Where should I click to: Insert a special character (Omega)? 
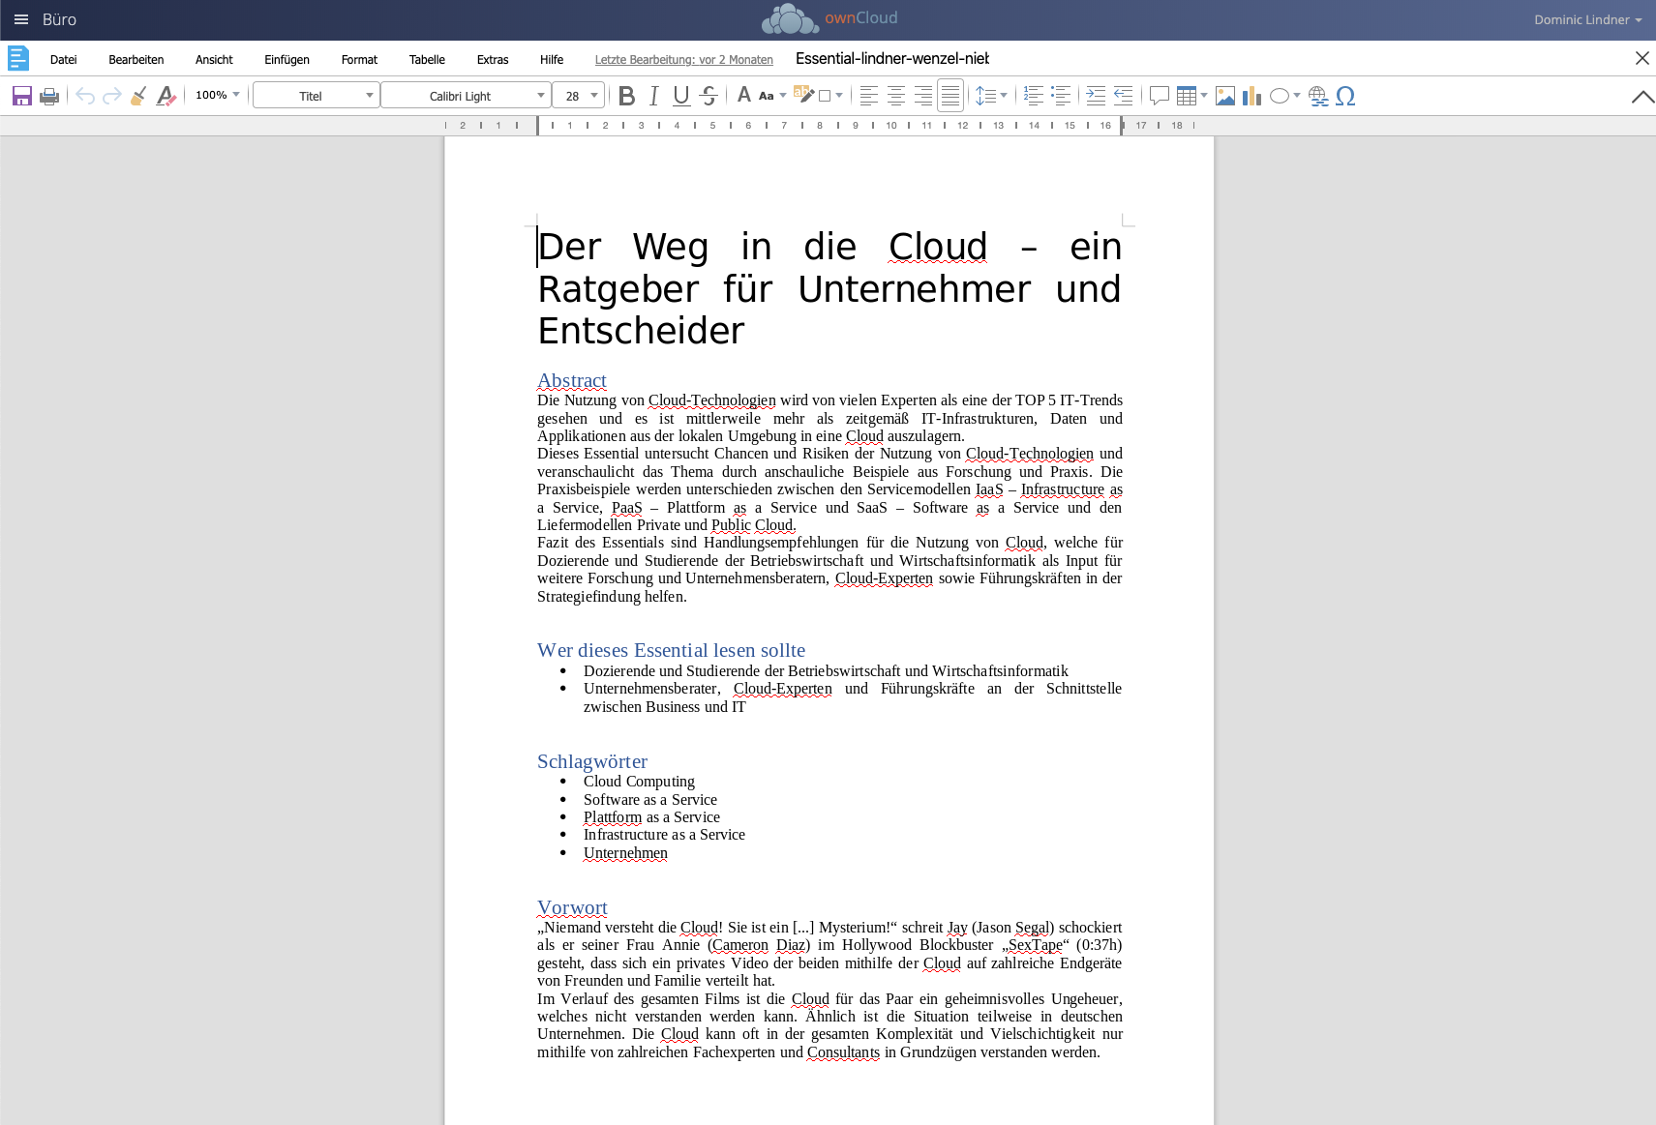[1346, 96]
